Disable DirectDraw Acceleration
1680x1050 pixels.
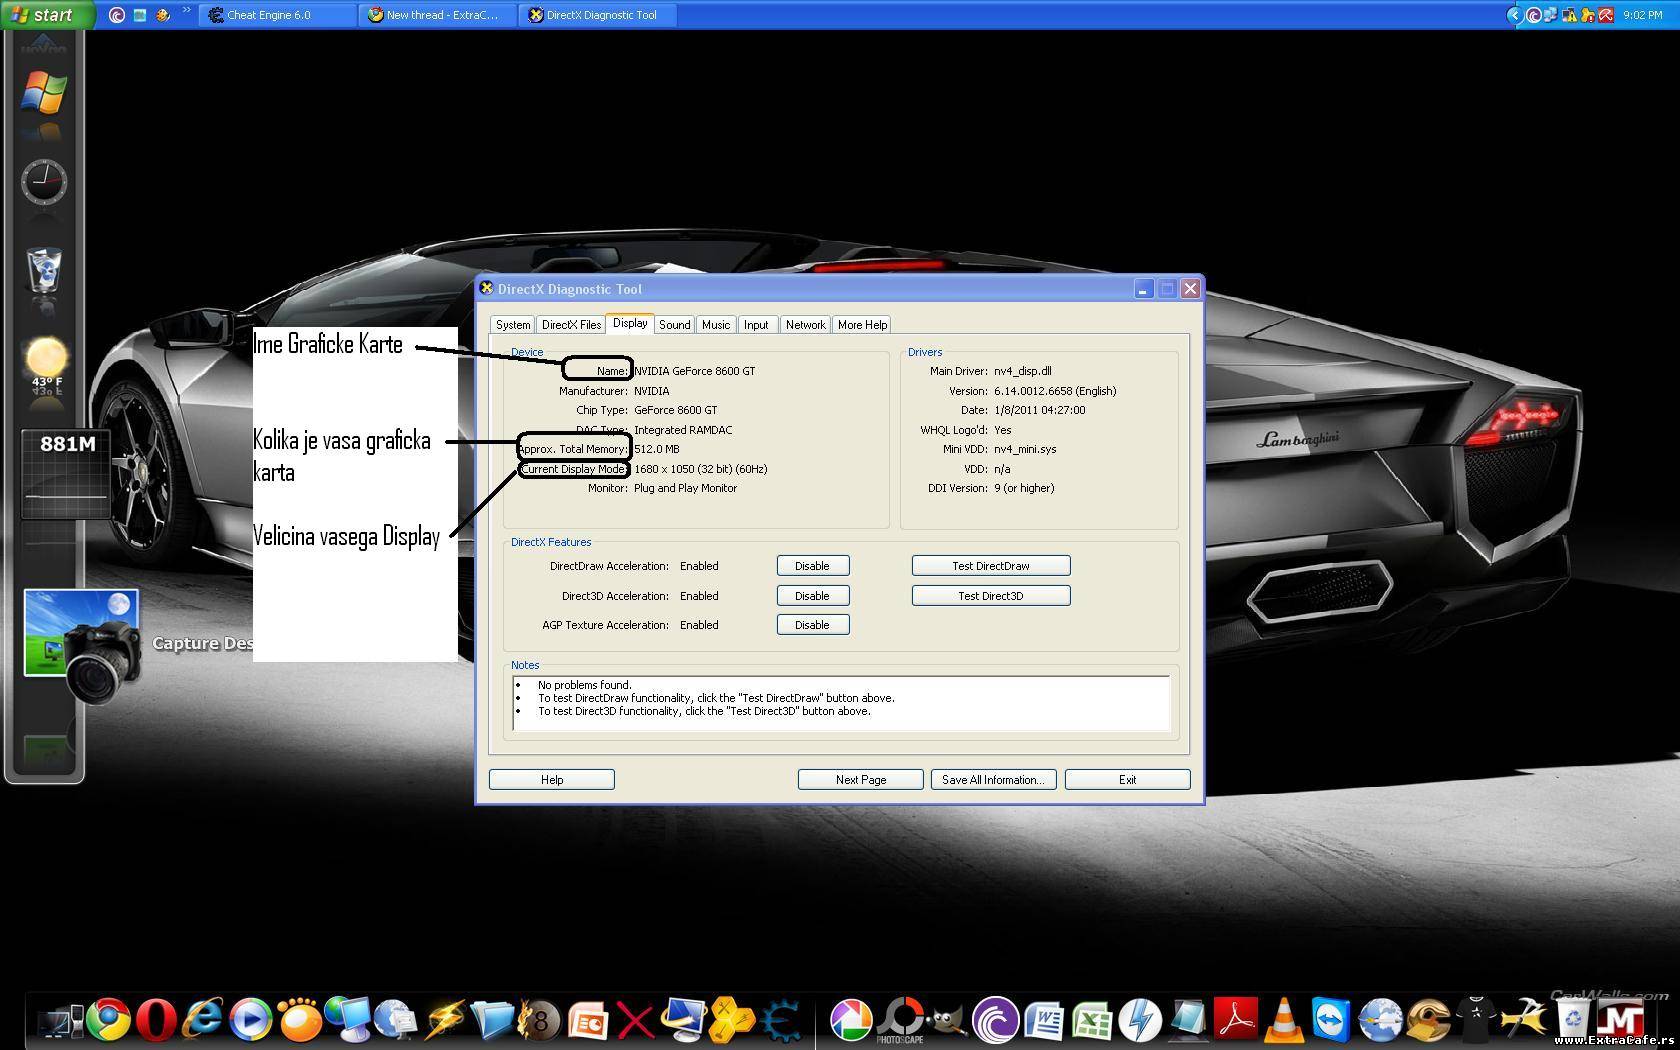pos(813,566)
